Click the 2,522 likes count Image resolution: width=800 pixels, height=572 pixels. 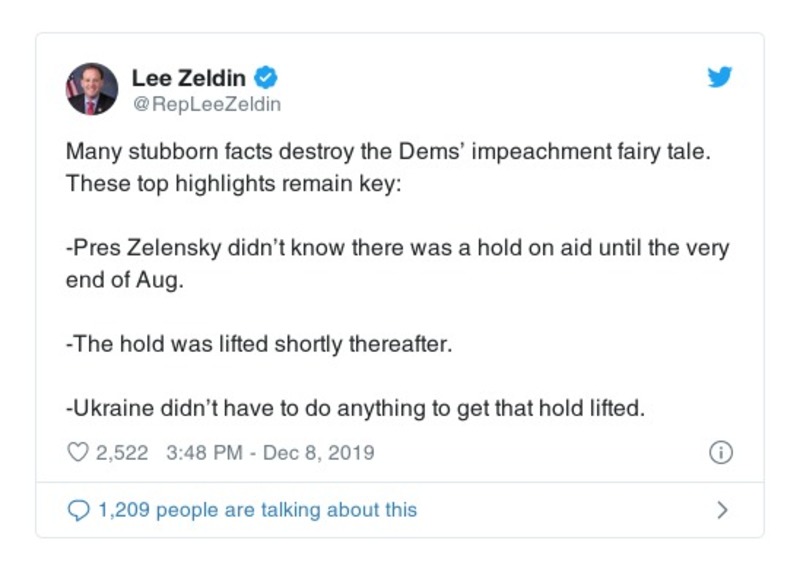(x=122, y=453)
